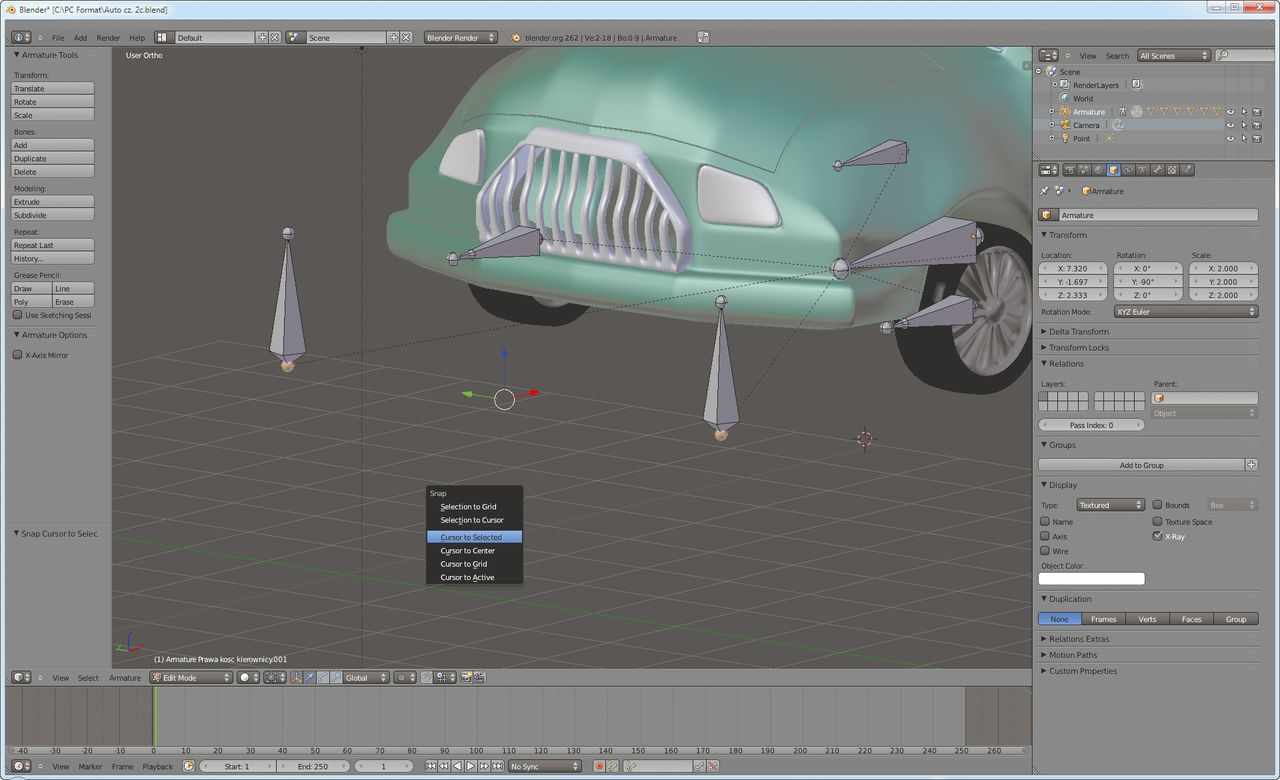This screenshot has width=1280, height=780.
Task: Choose Selection to Grid in Snap menu
Action: (474, 507)
